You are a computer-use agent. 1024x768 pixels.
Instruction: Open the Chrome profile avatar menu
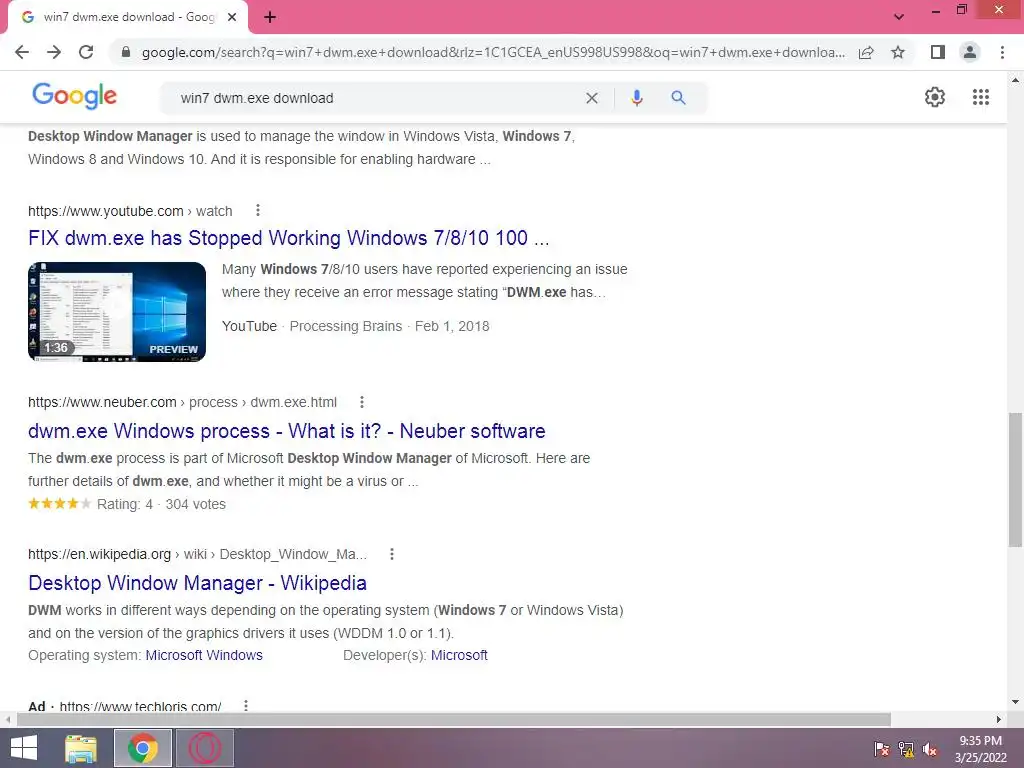click(x=970, y=52)
